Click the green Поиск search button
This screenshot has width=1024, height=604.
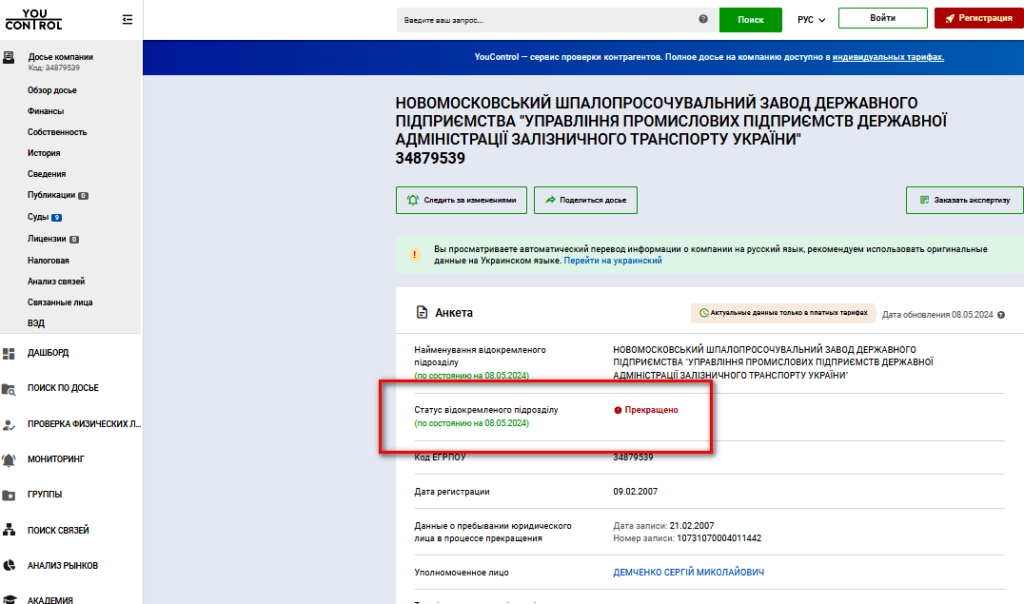(x=750, y=20)
